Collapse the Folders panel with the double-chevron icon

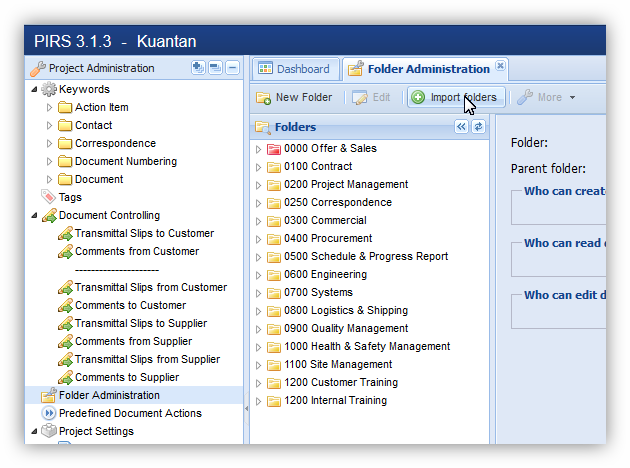(x=461, y=127)
